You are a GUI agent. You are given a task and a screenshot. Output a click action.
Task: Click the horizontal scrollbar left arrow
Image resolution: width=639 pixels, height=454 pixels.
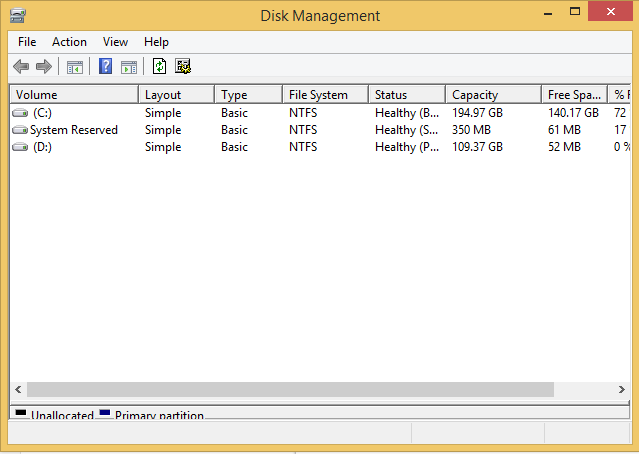pyautogui.click(x=18, y=389)
